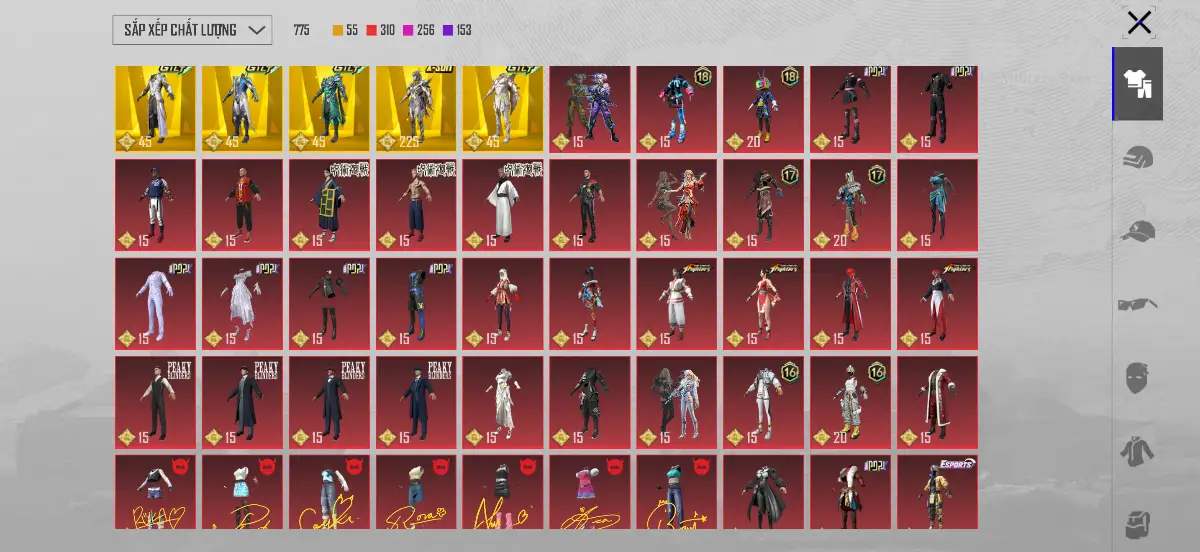Click the total item count 775
The image size is (1200, 552).
coord(302,30)
